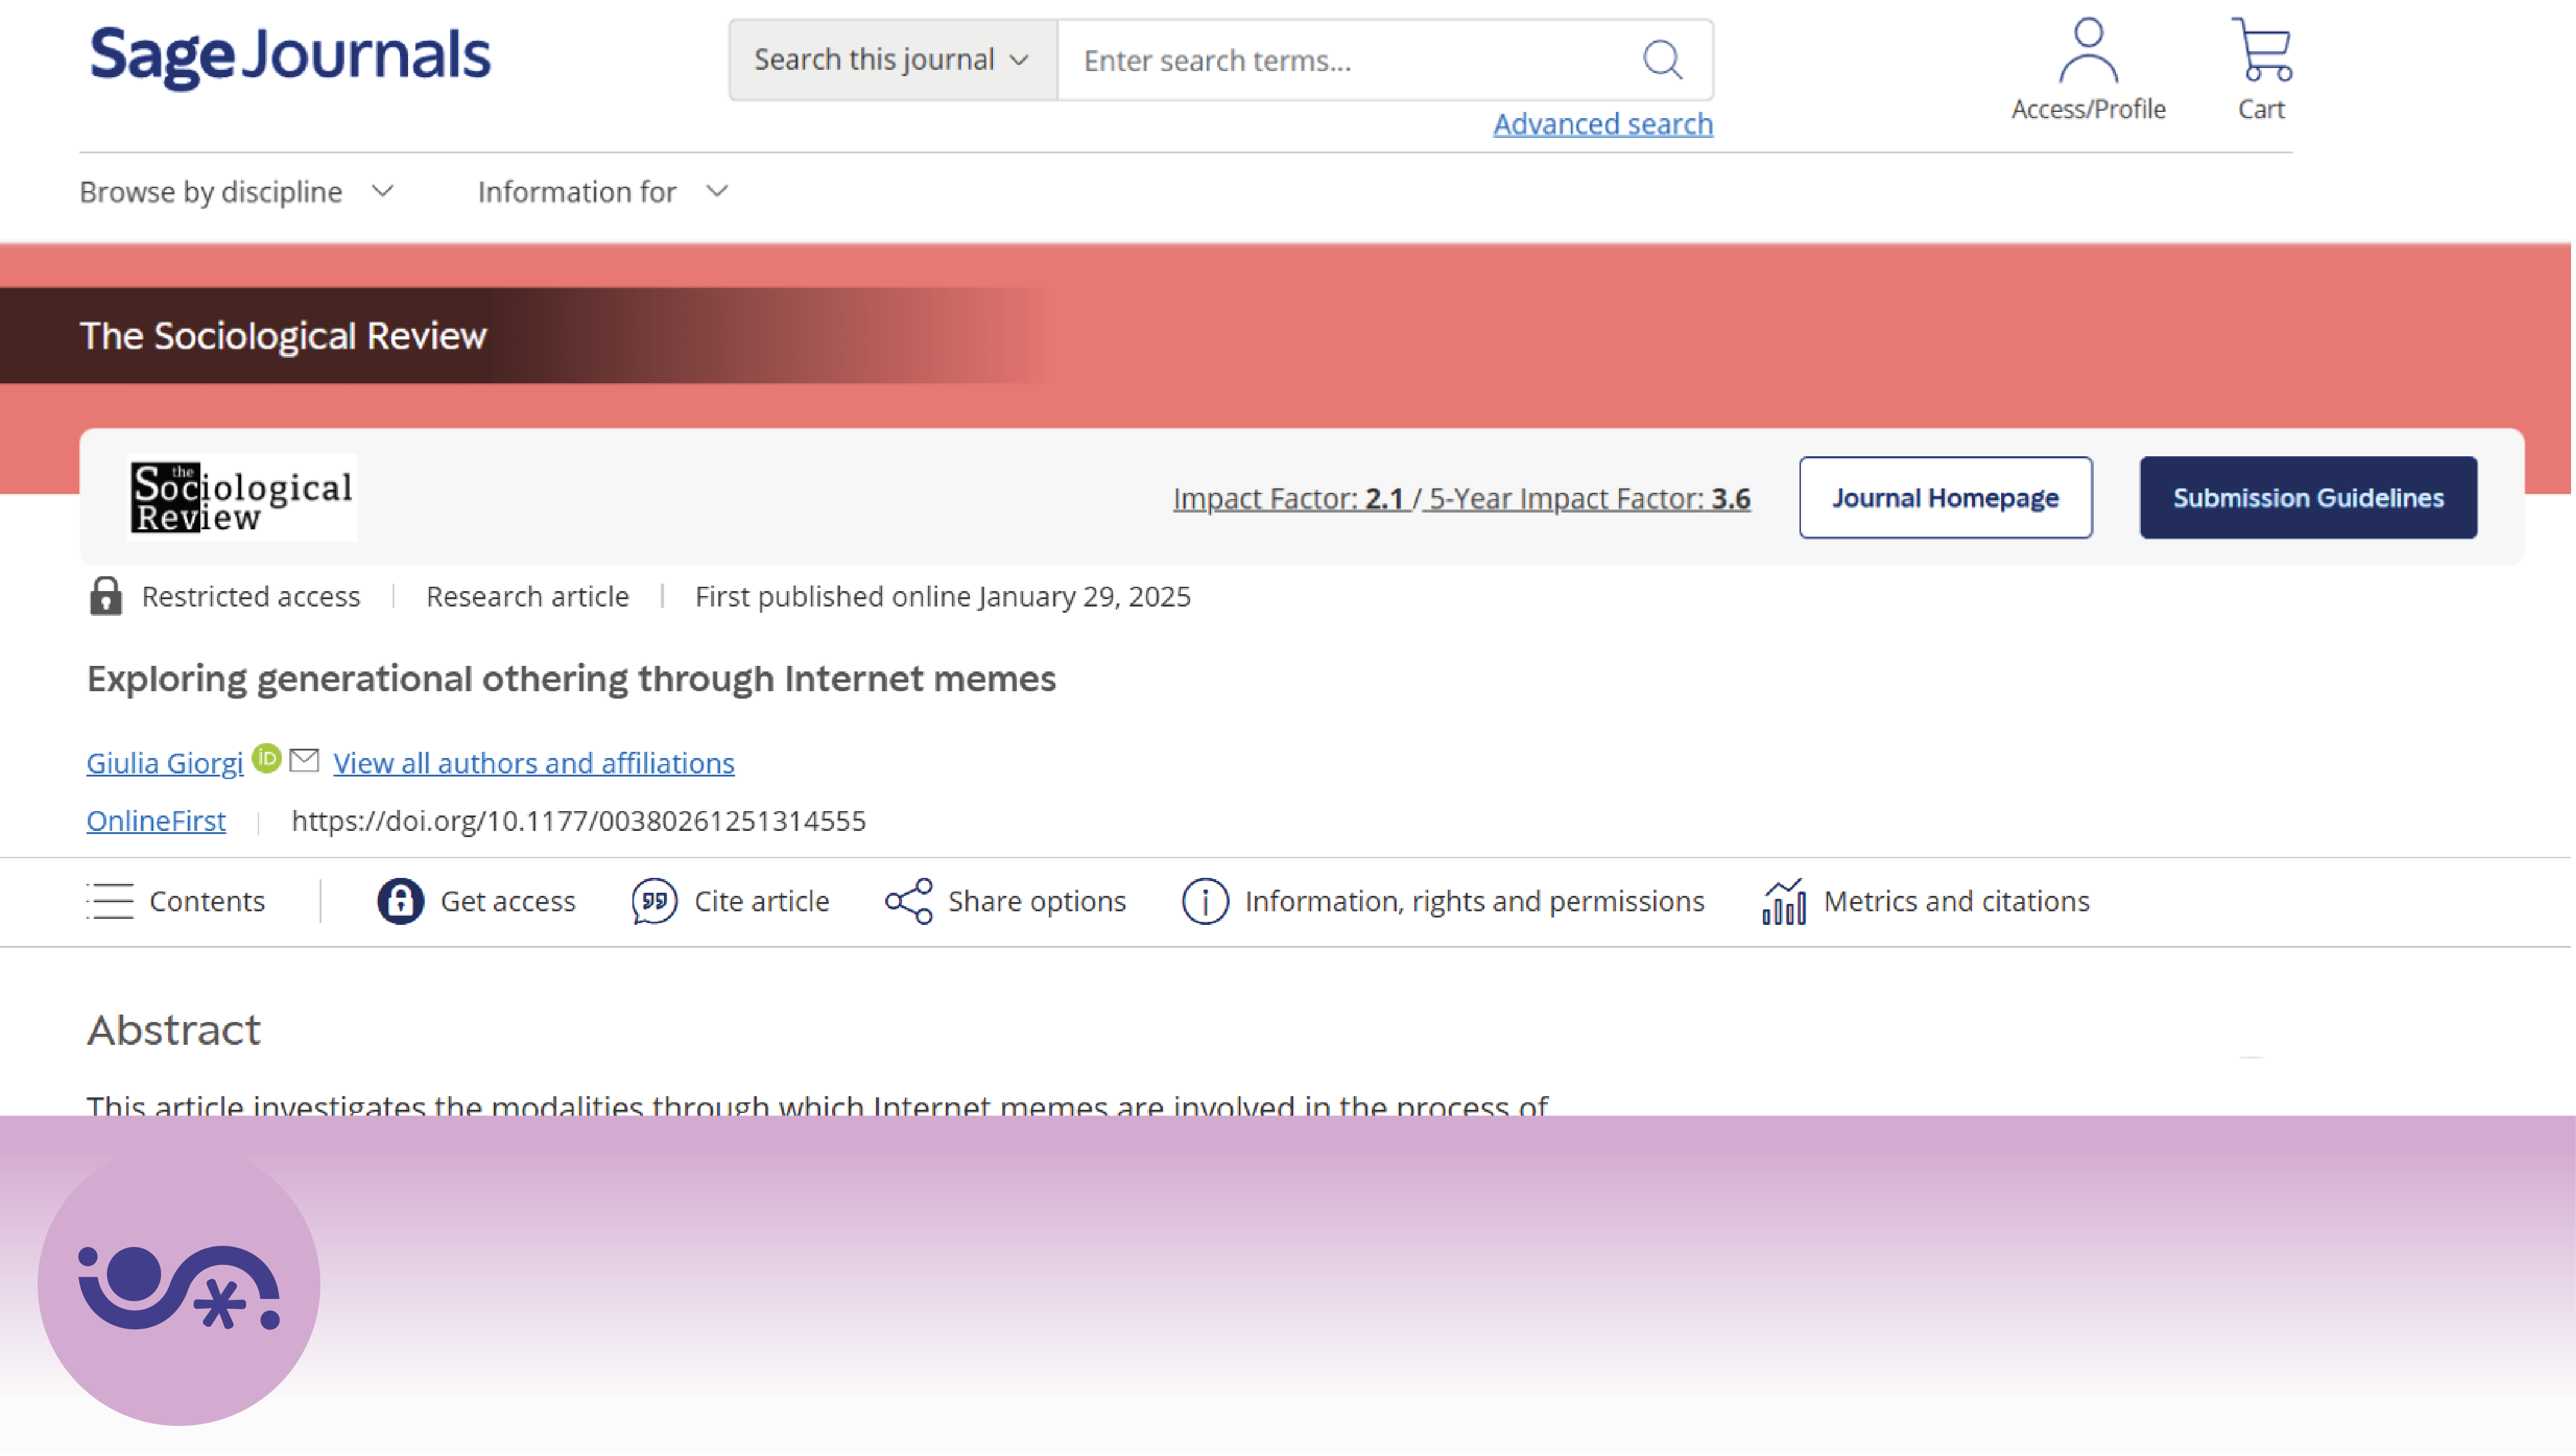Screen dimensions: 2576x1456
Task: Select the Share options menu label
Action: 1037,901
